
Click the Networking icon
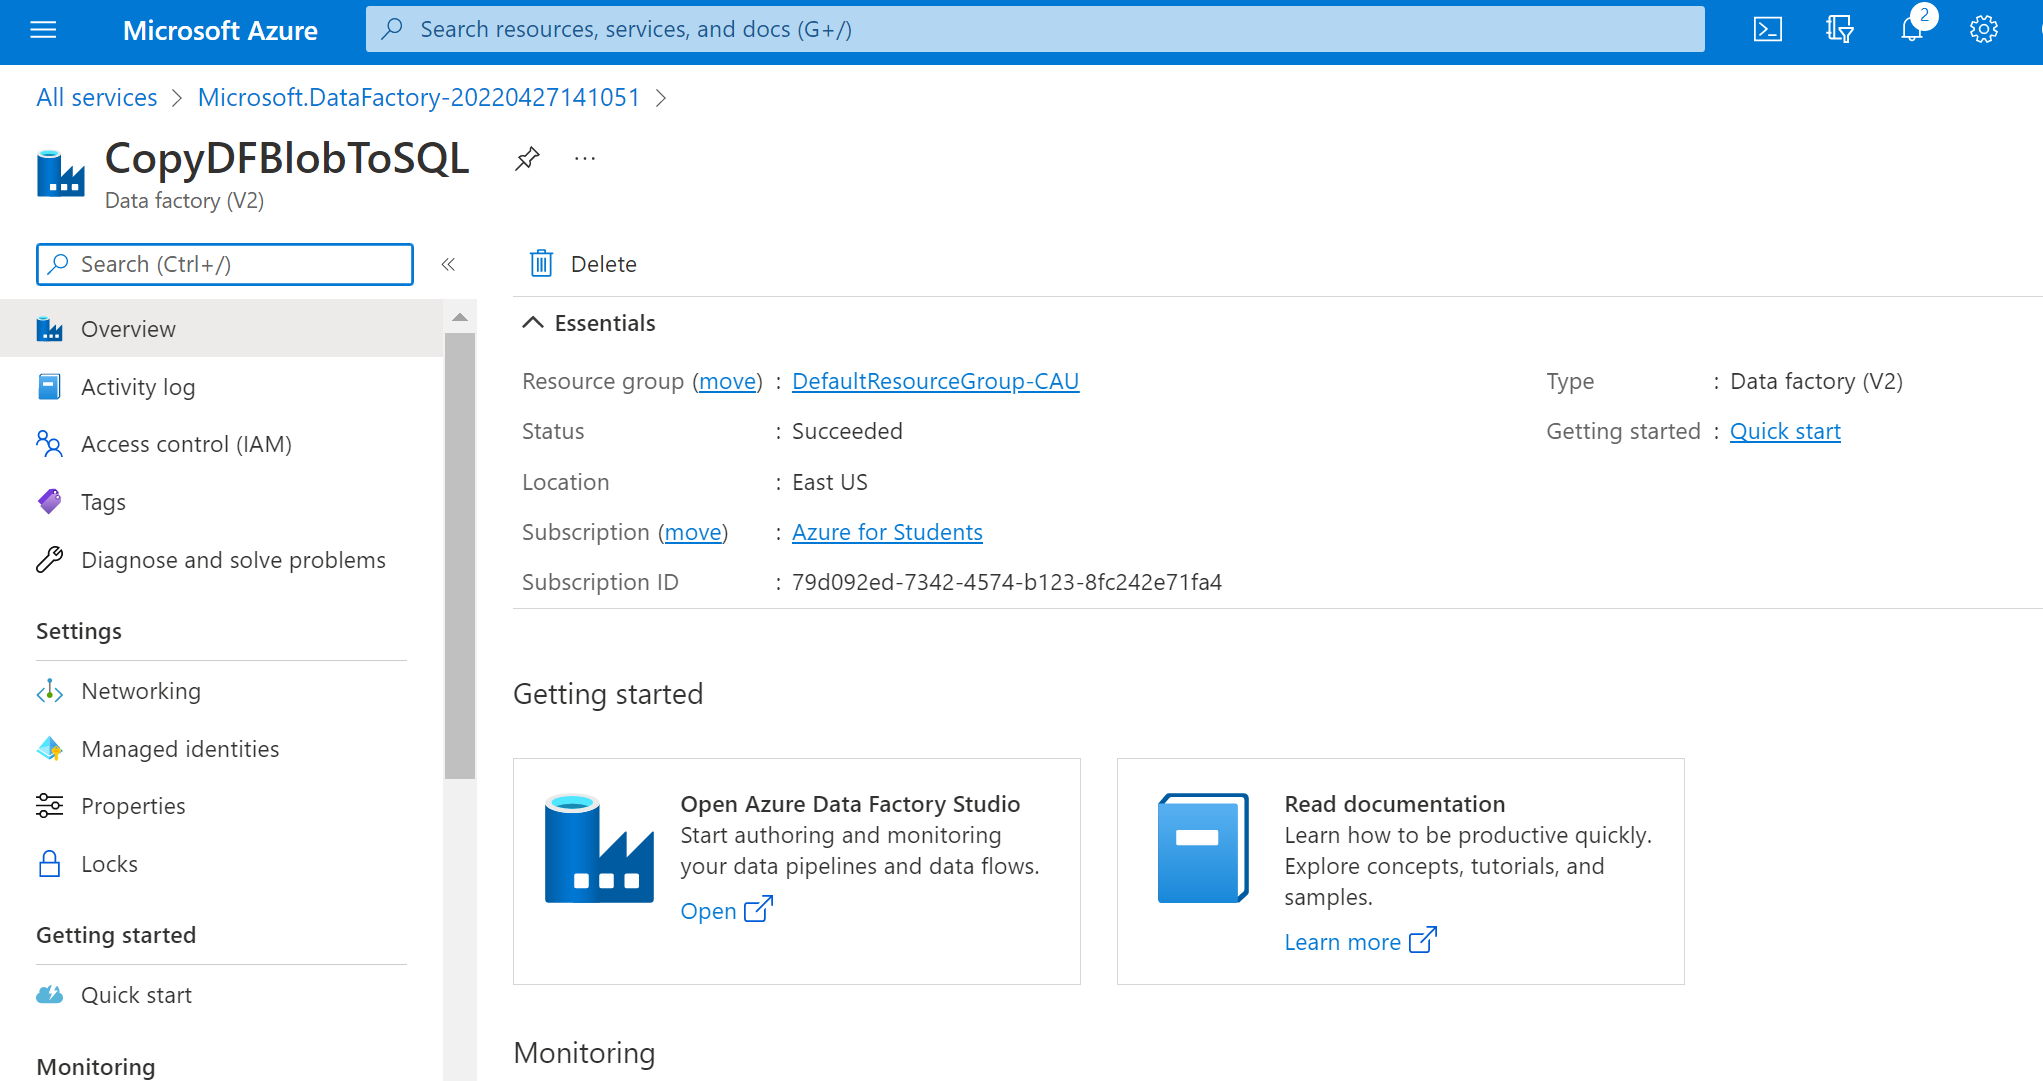[x=49, y=691]
